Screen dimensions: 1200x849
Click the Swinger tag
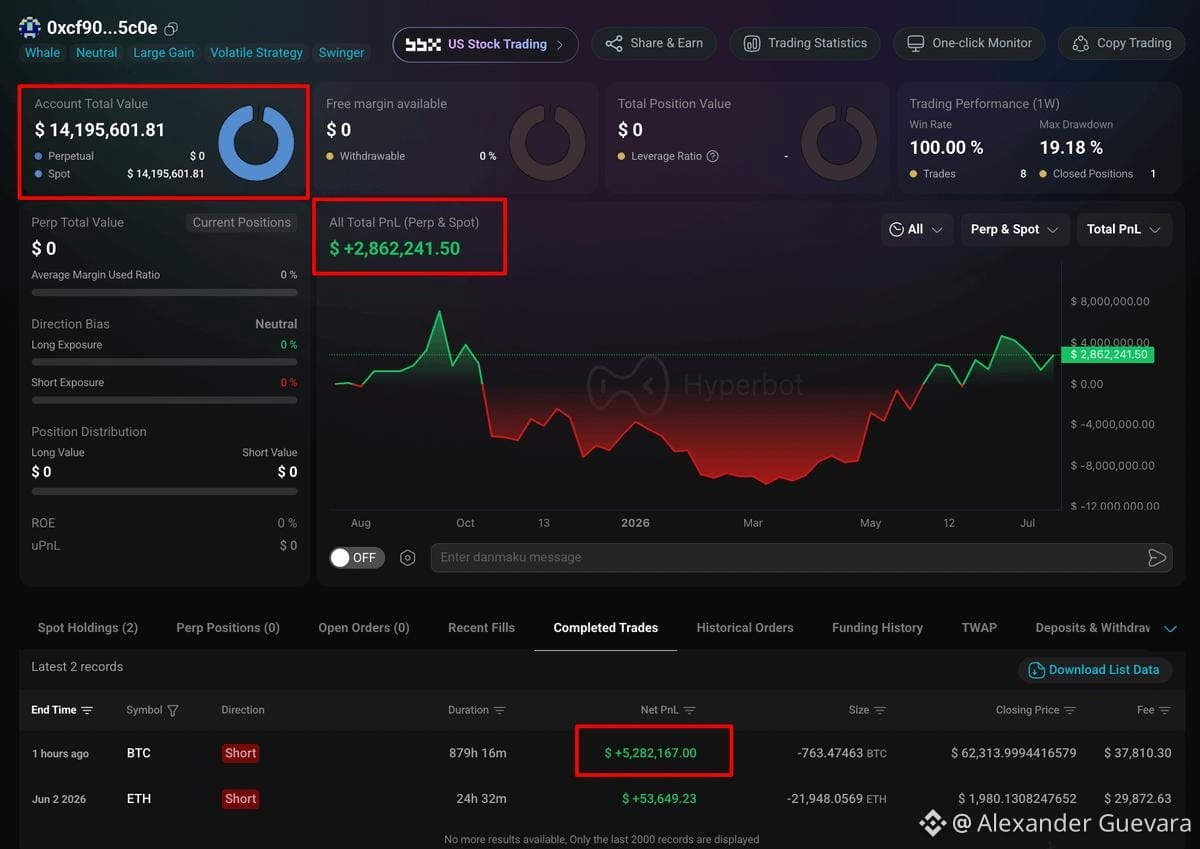click(x=341, y=53)
